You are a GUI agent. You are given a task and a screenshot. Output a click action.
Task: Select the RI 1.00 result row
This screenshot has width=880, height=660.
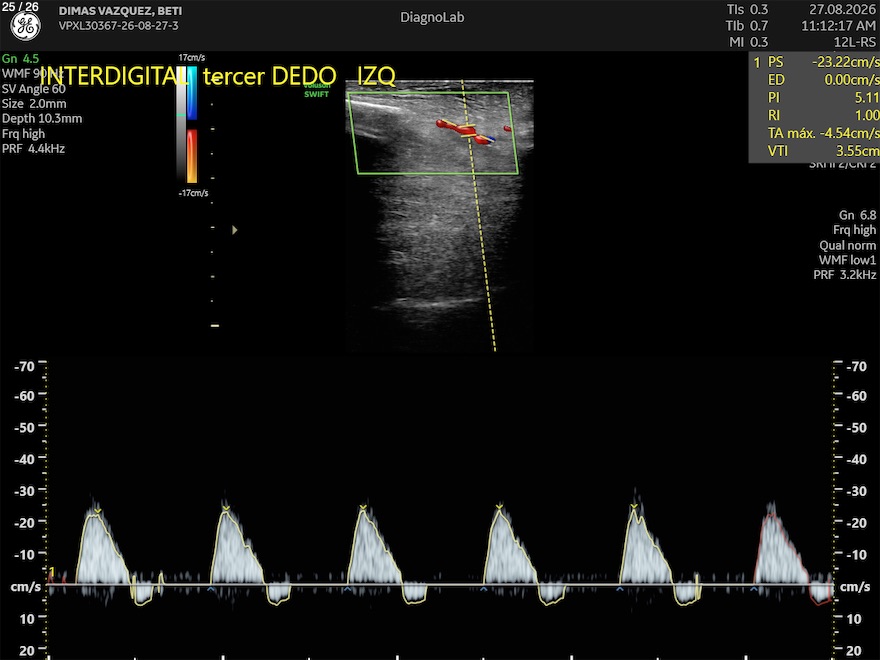pyautogui.click(x=814, y=115)
